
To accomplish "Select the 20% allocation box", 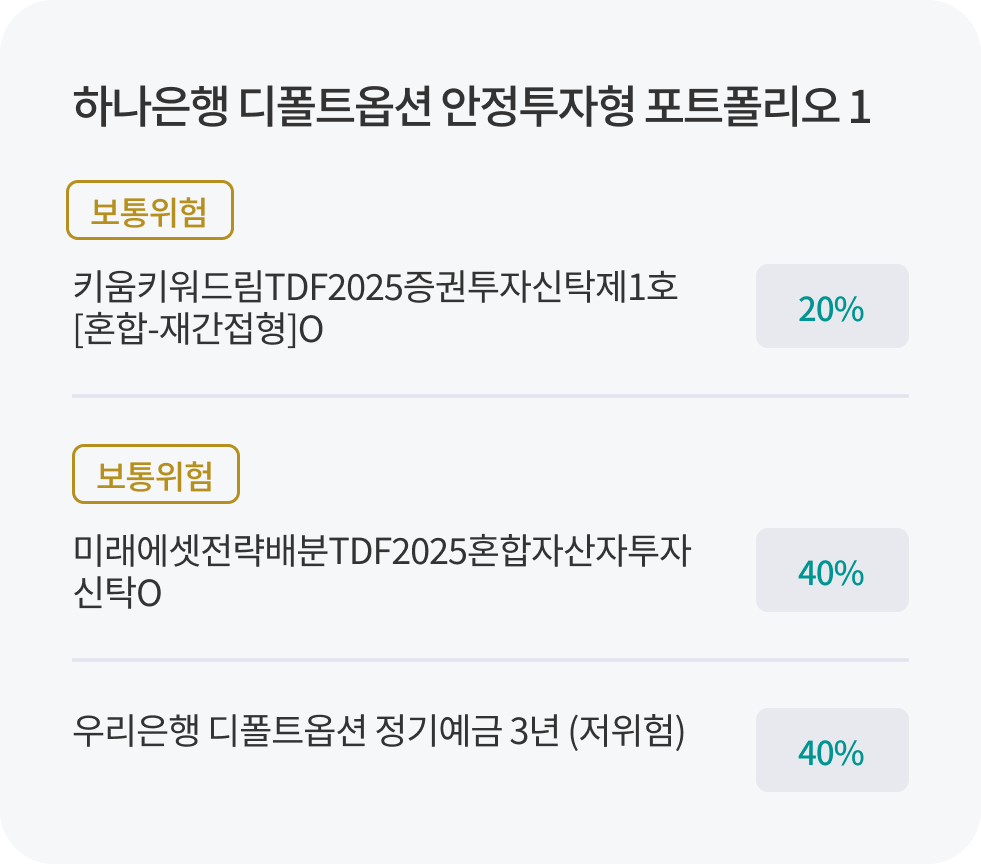I will (x=831, y=307).
